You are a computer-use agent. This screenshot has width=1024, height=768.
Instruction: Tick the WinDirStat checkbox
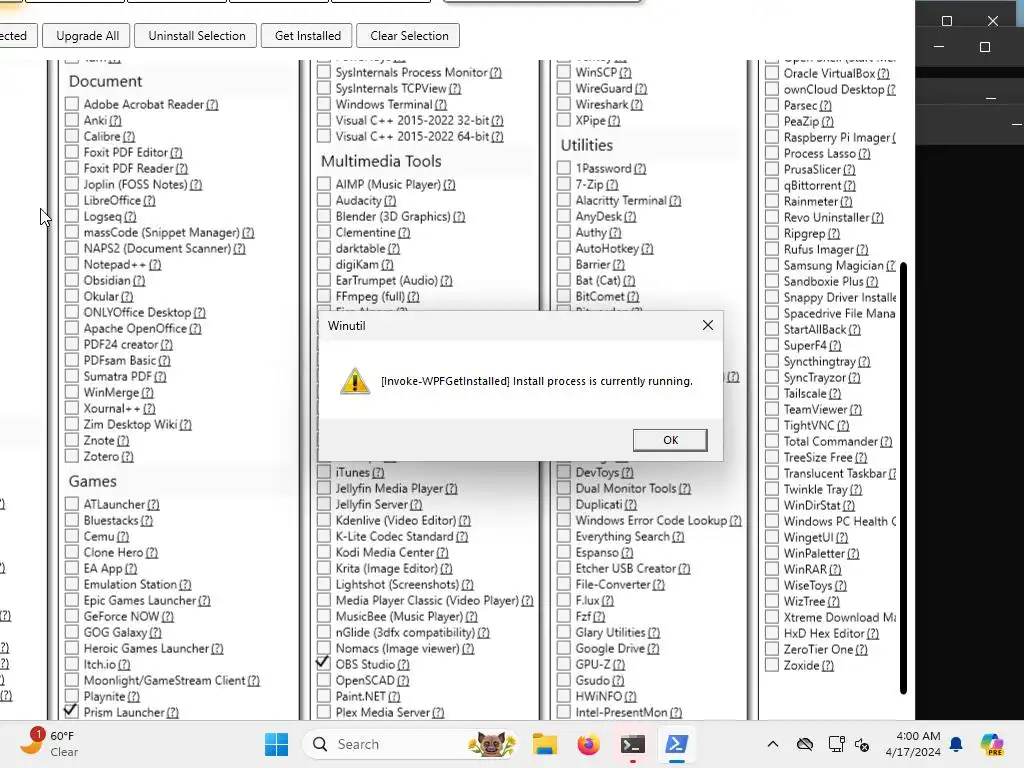pos(772,505)
